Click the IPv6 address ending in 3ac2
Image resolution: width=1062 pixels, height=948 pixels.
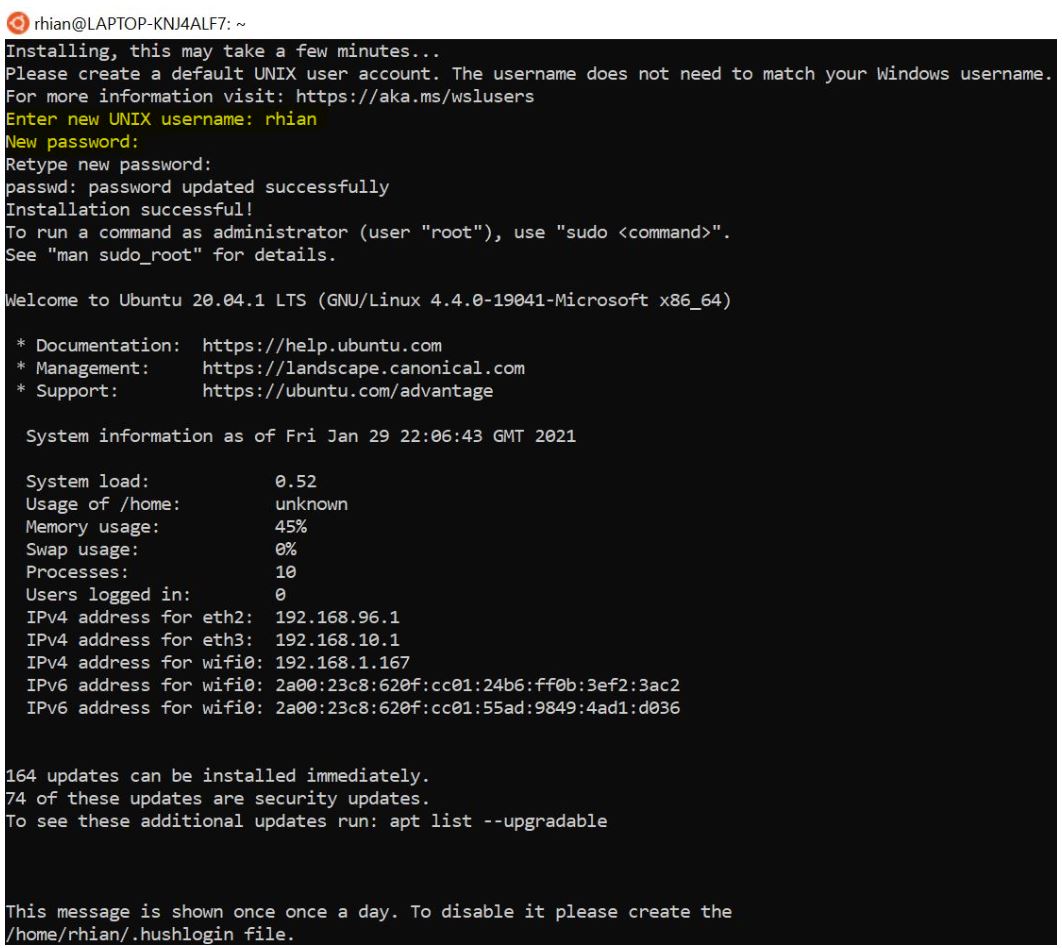477,685
